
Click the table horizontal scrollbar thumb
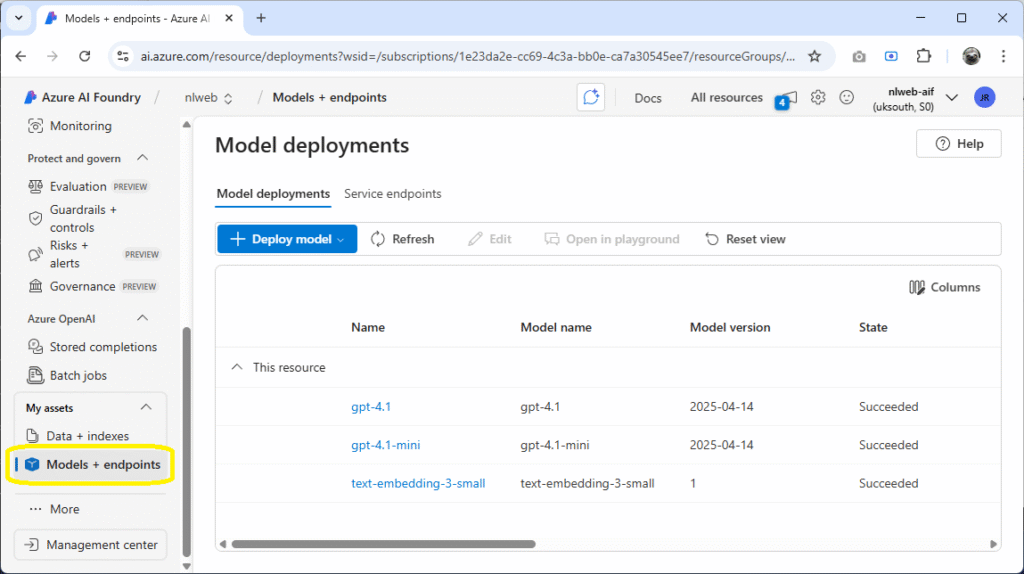pos(383,544)
